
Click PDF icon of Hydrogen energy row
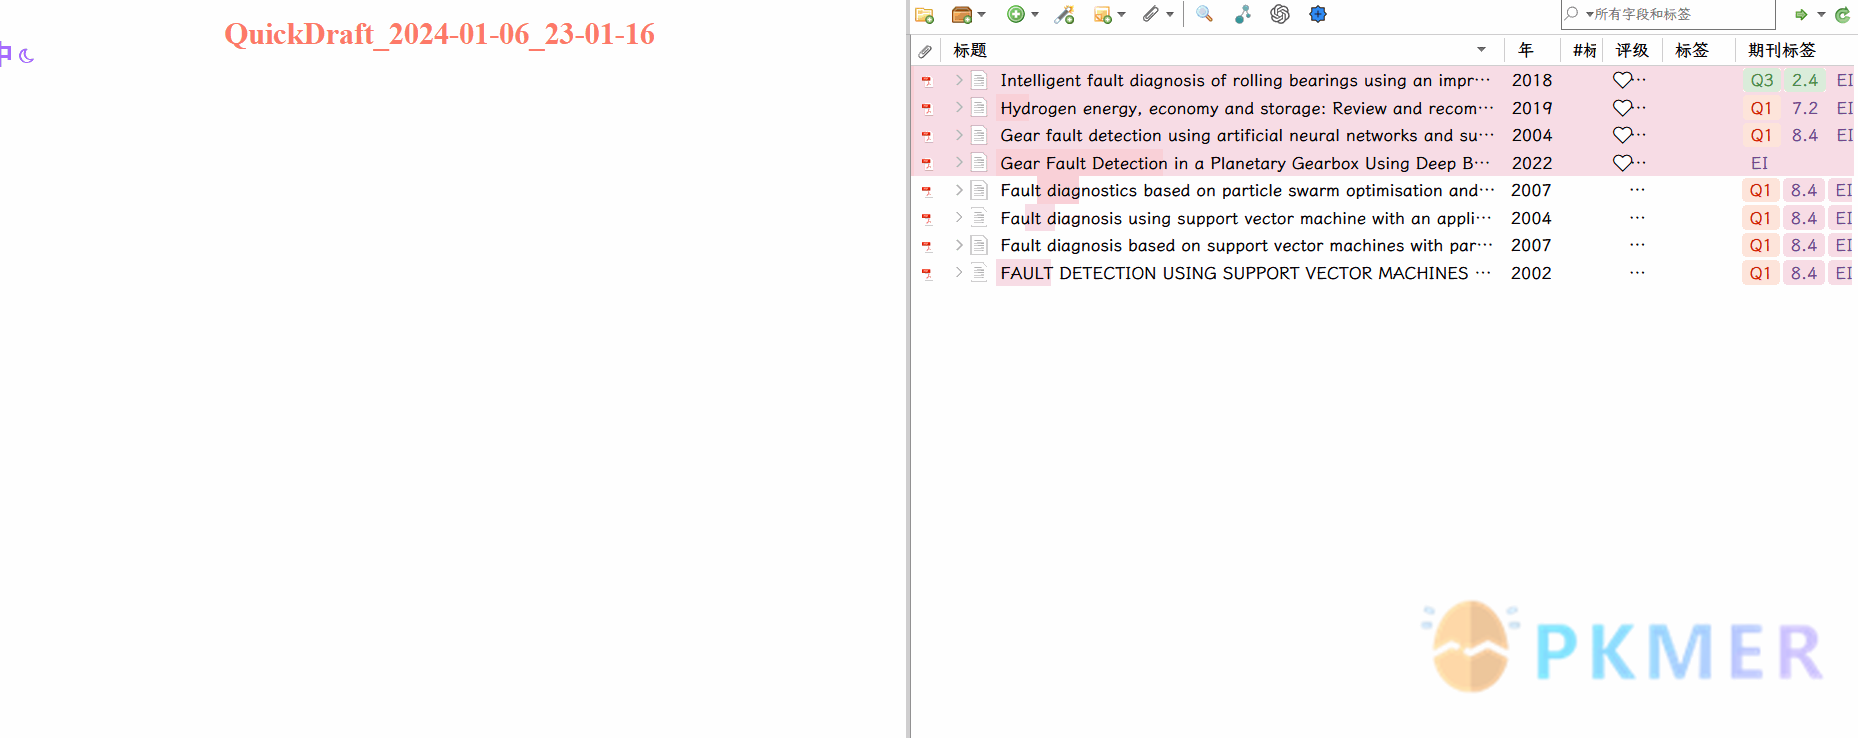tap(927, 109)
